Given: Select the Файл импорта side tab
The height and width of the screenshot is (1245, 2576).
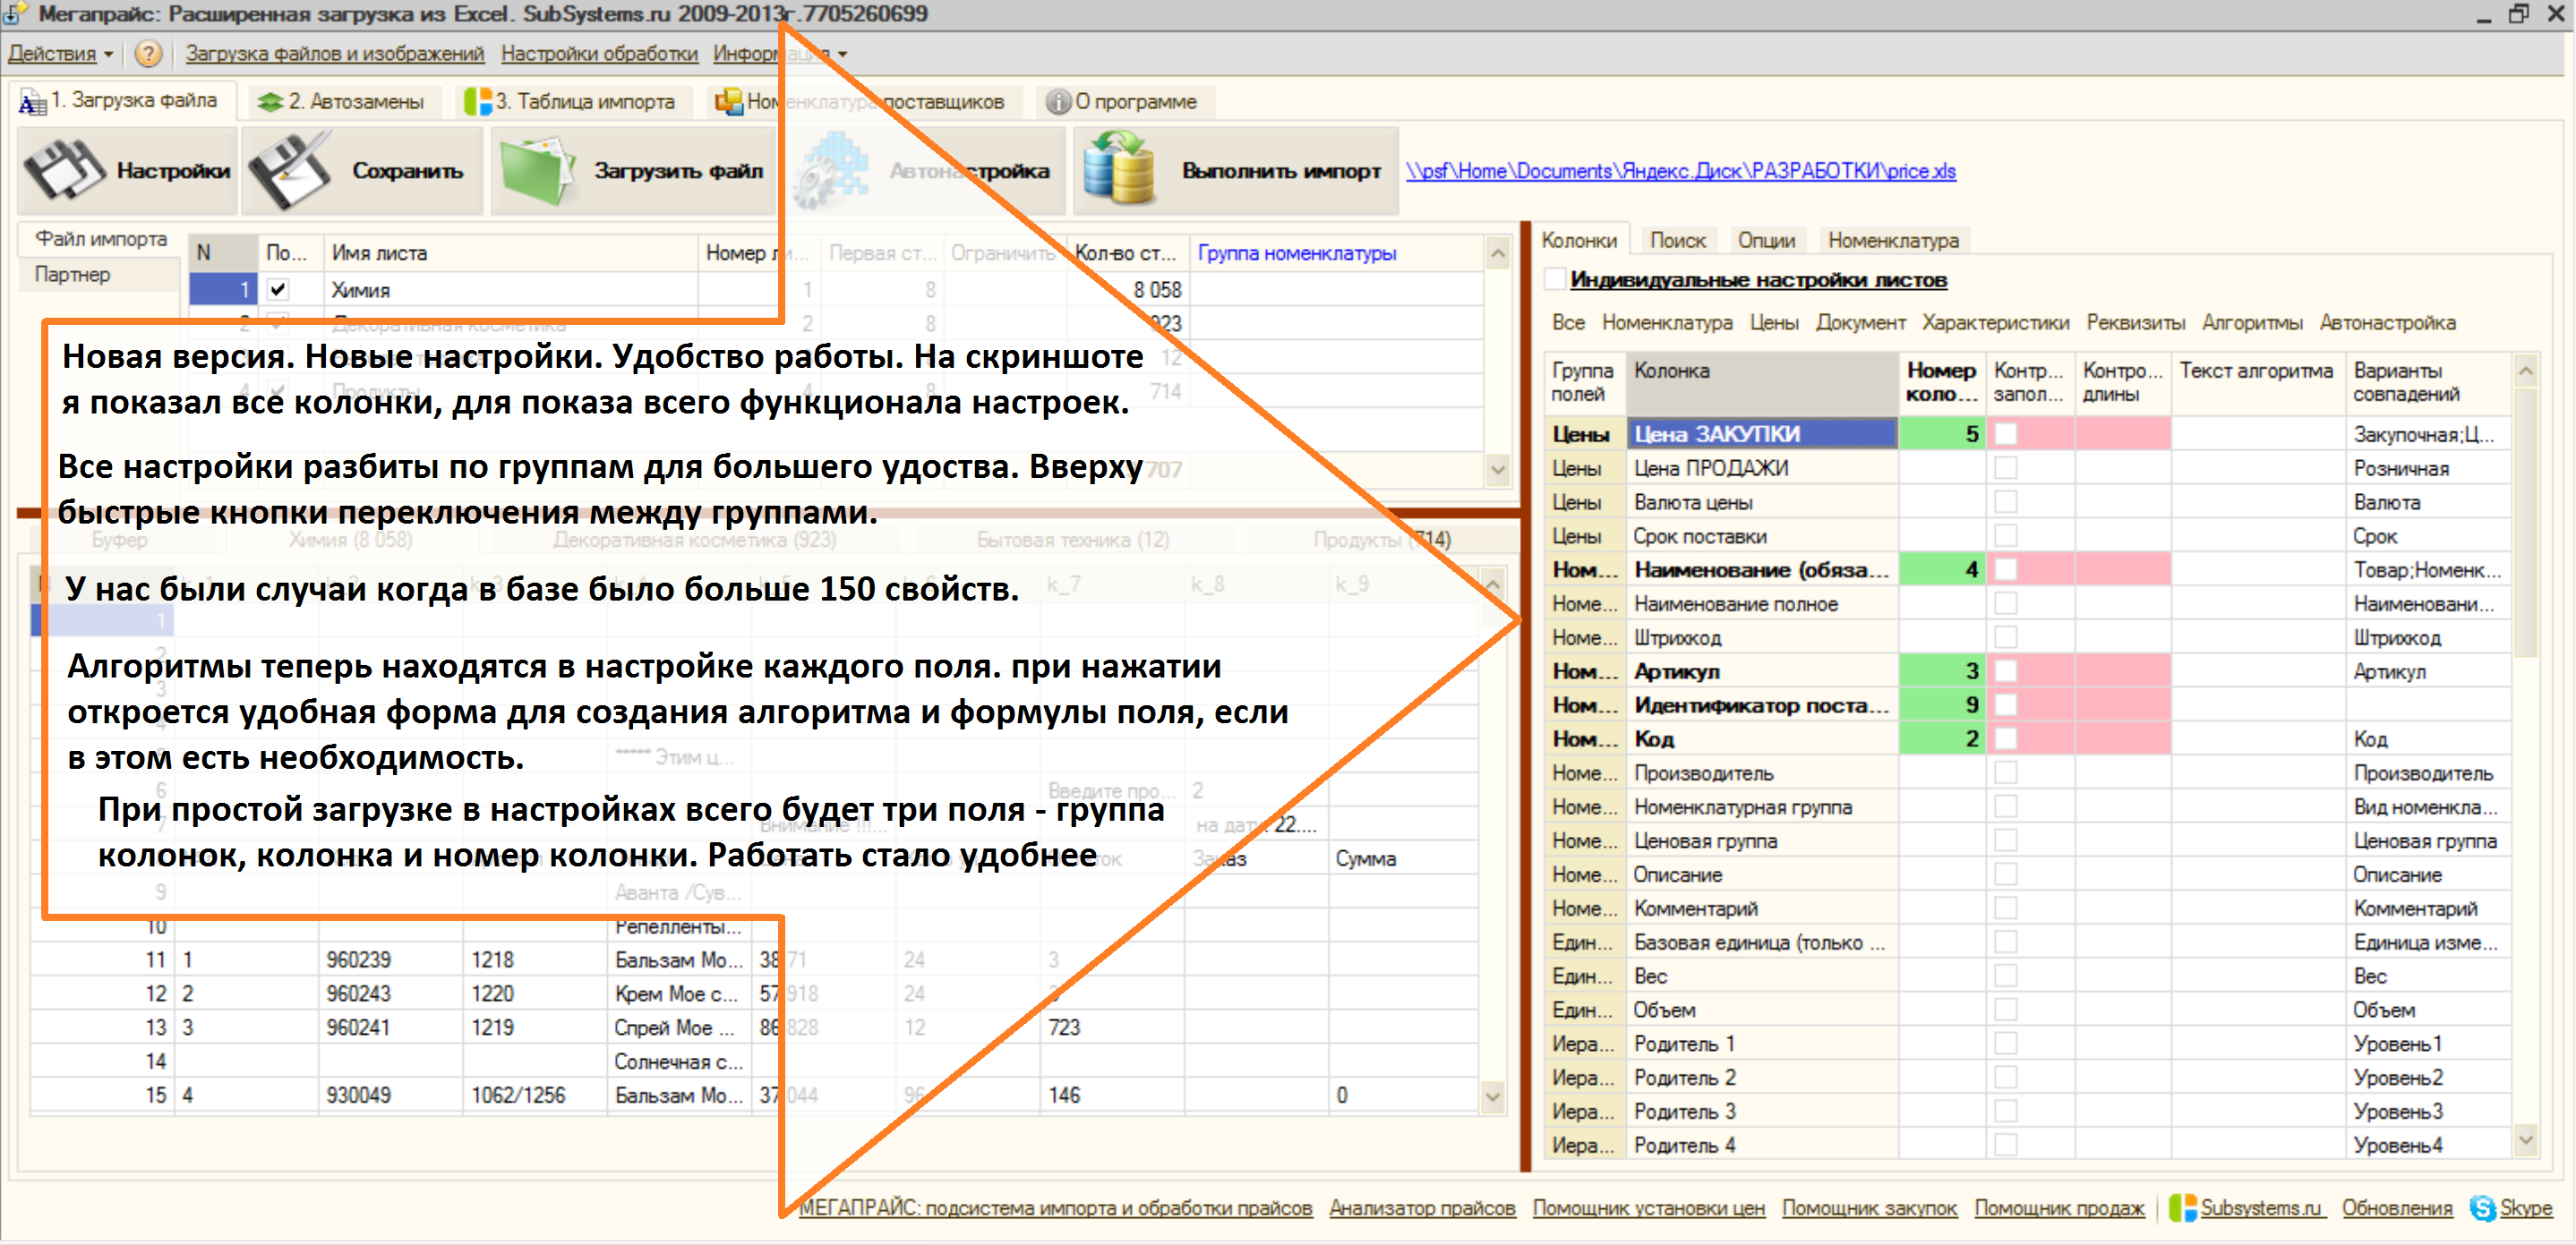Looking at the screenshot, I should click(x=101, y=239).
